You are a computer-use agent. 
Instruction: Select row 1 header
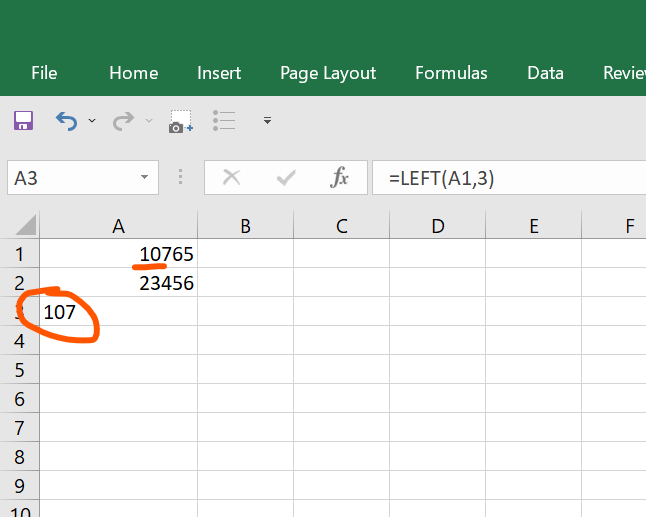[x=19, y=254]
